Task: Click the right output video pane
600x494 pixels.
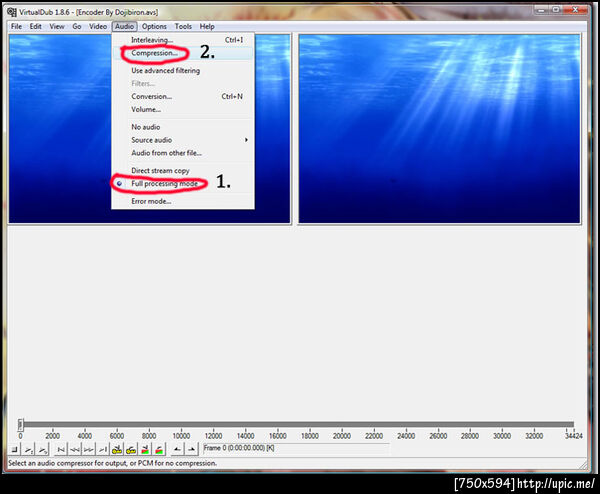Action: [x=439, y=129]
